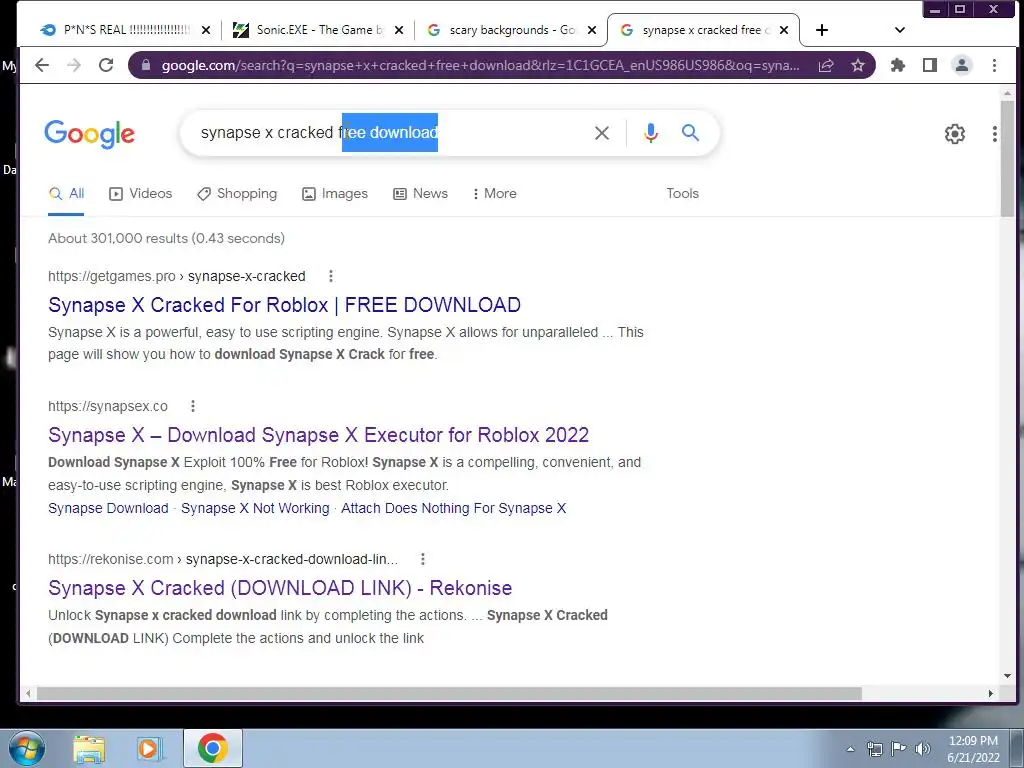Viewport: 1024px width, 768px height.
Task: Submit search with magnifying glass icon
Action: (690, 133)
